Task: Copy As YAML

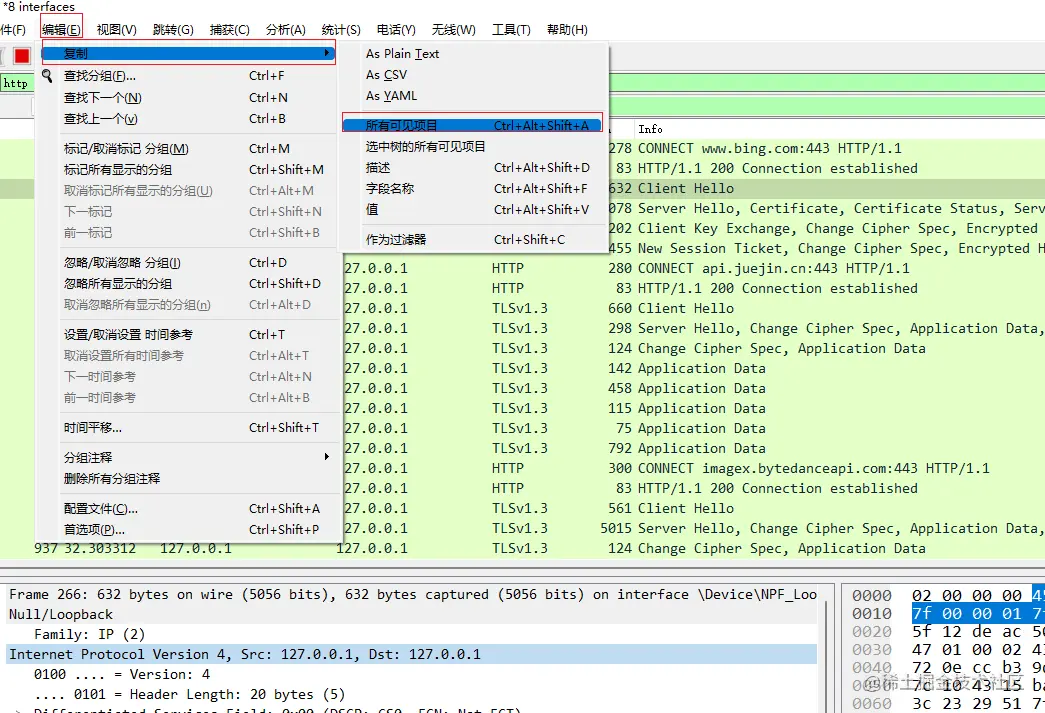Action: point(475,96)
